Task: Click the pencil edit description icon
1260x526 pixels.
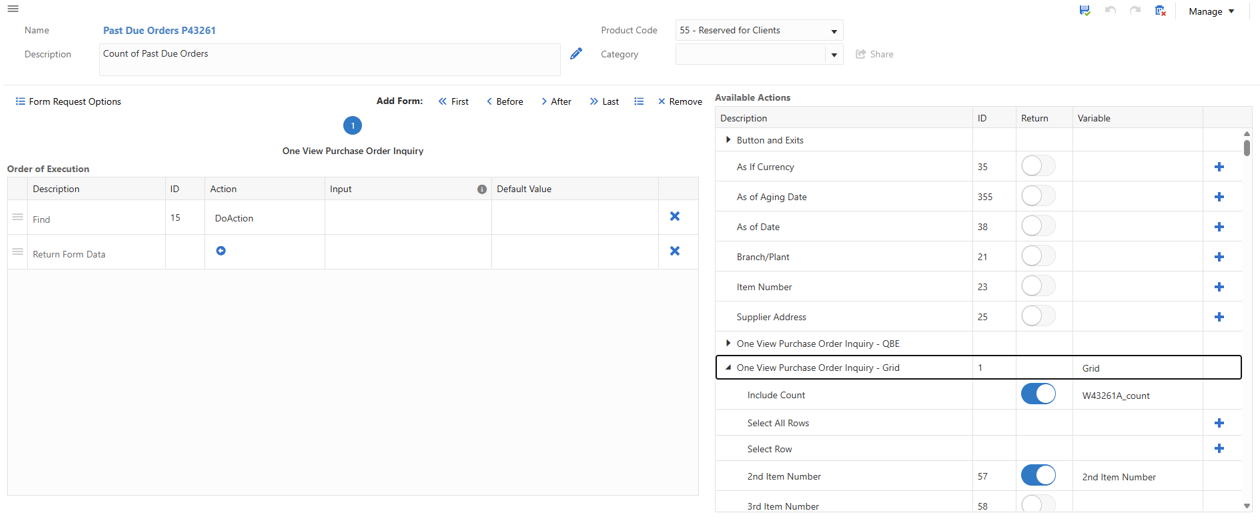Action: pos(576,53)
